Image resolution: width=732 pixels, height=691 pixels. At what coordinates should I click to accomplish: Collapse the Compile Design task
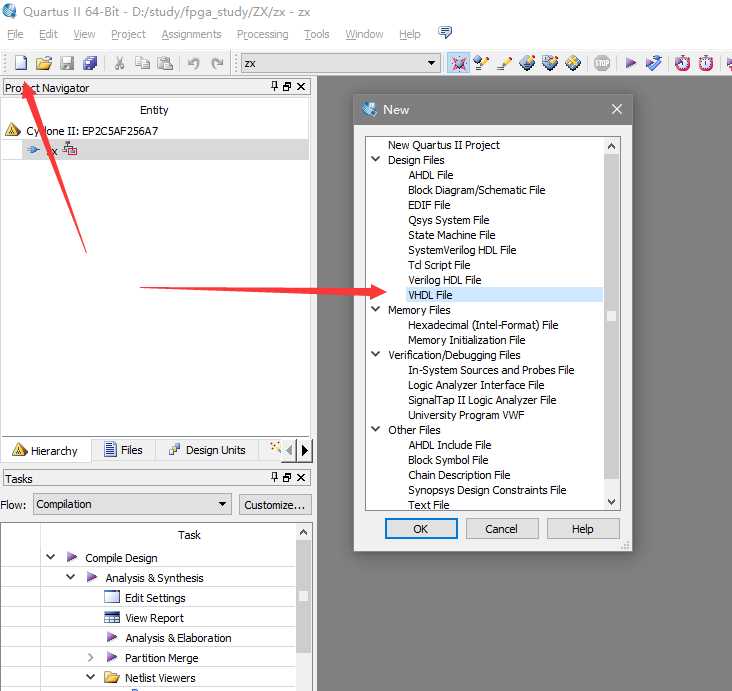(x=51, y=557)
